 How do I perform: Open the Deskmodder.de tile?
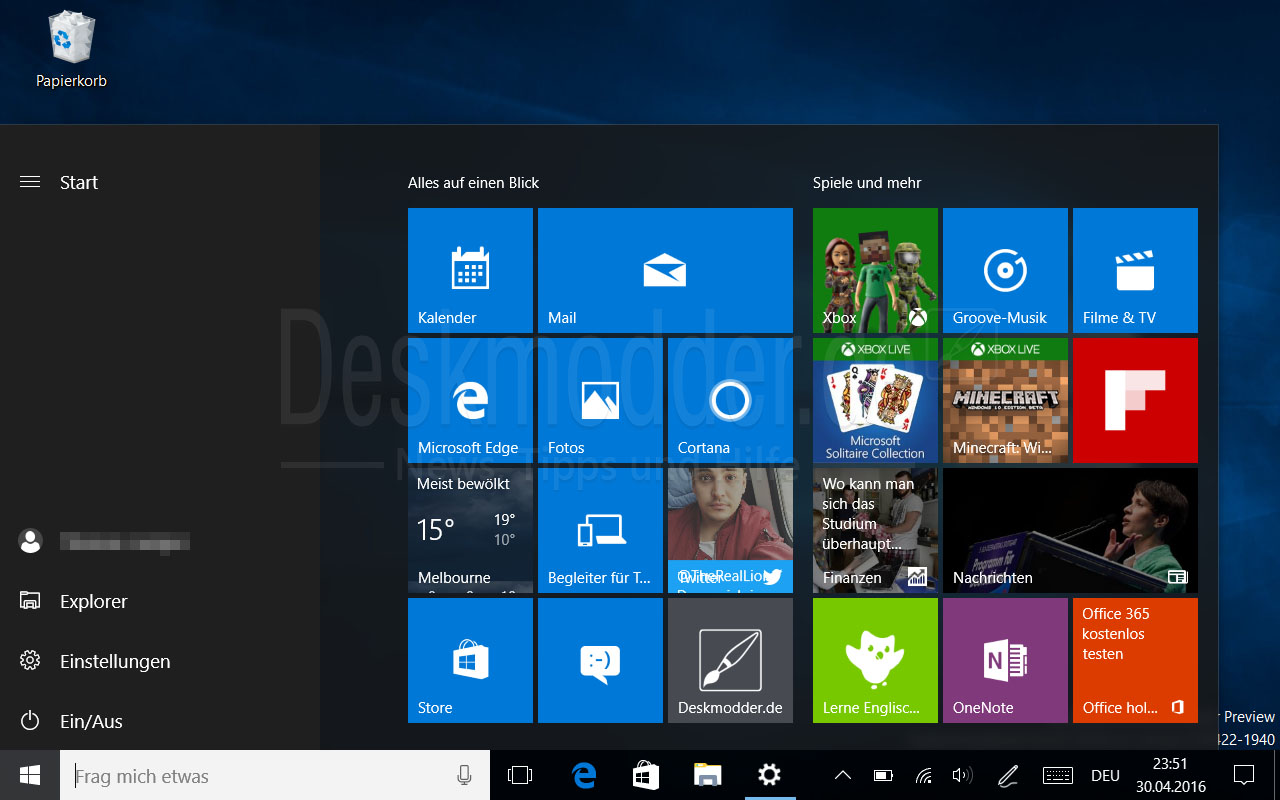tap(730, 660)
